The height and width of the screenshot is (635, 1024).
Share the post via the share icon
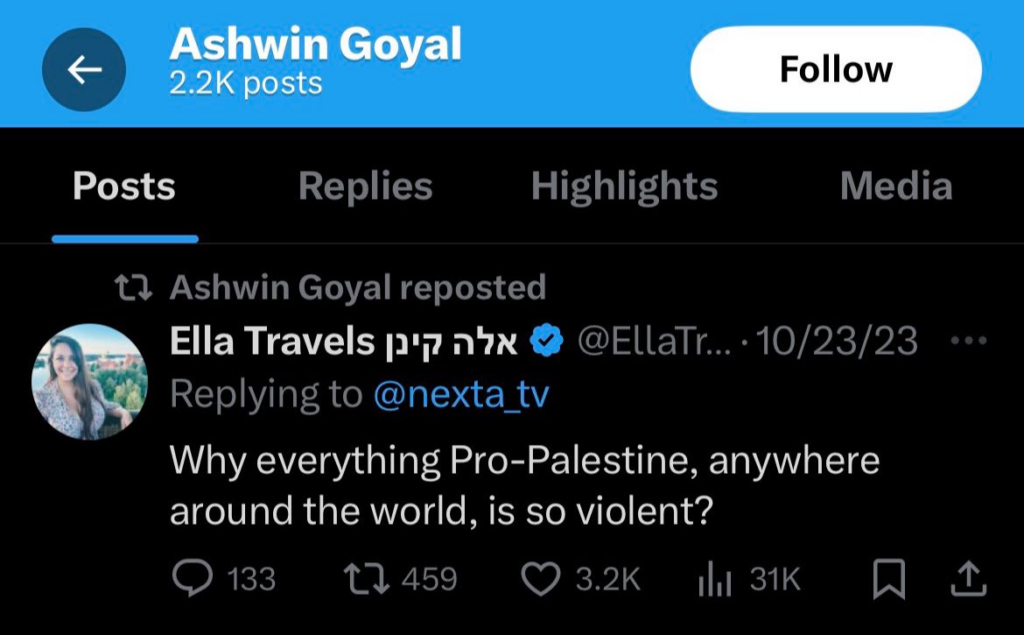[x=968, y=578]
